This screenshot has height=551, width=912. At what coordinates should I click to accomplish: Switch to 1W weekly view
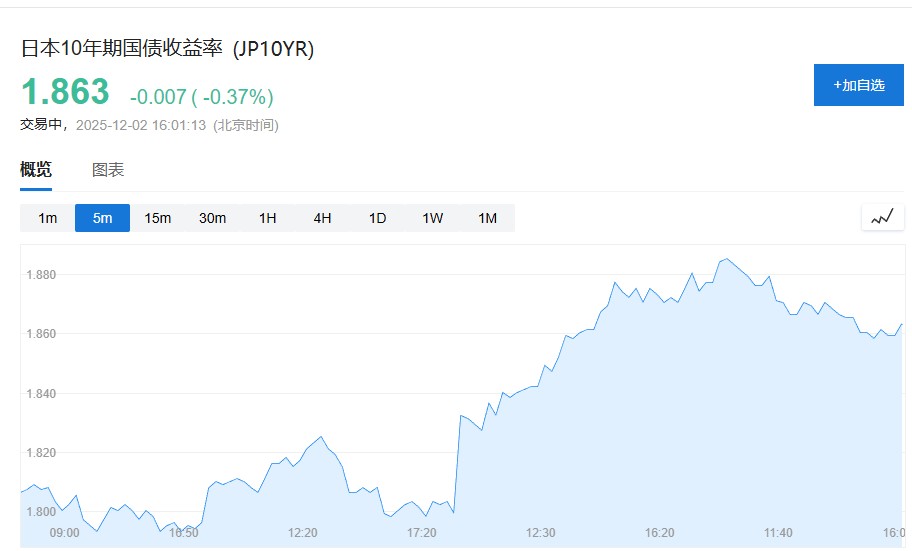[x=432, y=218]
